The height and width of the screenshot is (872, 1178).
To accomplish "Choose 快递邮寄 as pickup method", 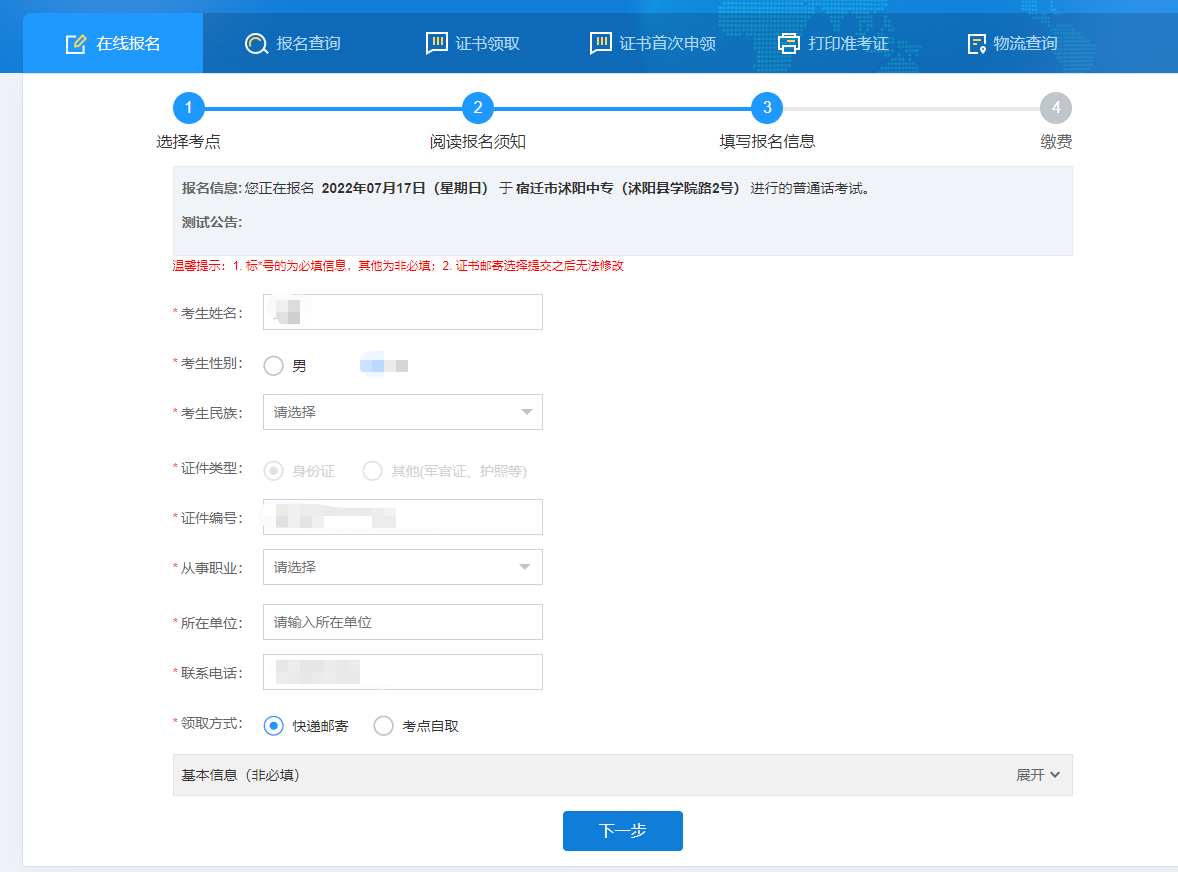I will coord(274,726).
